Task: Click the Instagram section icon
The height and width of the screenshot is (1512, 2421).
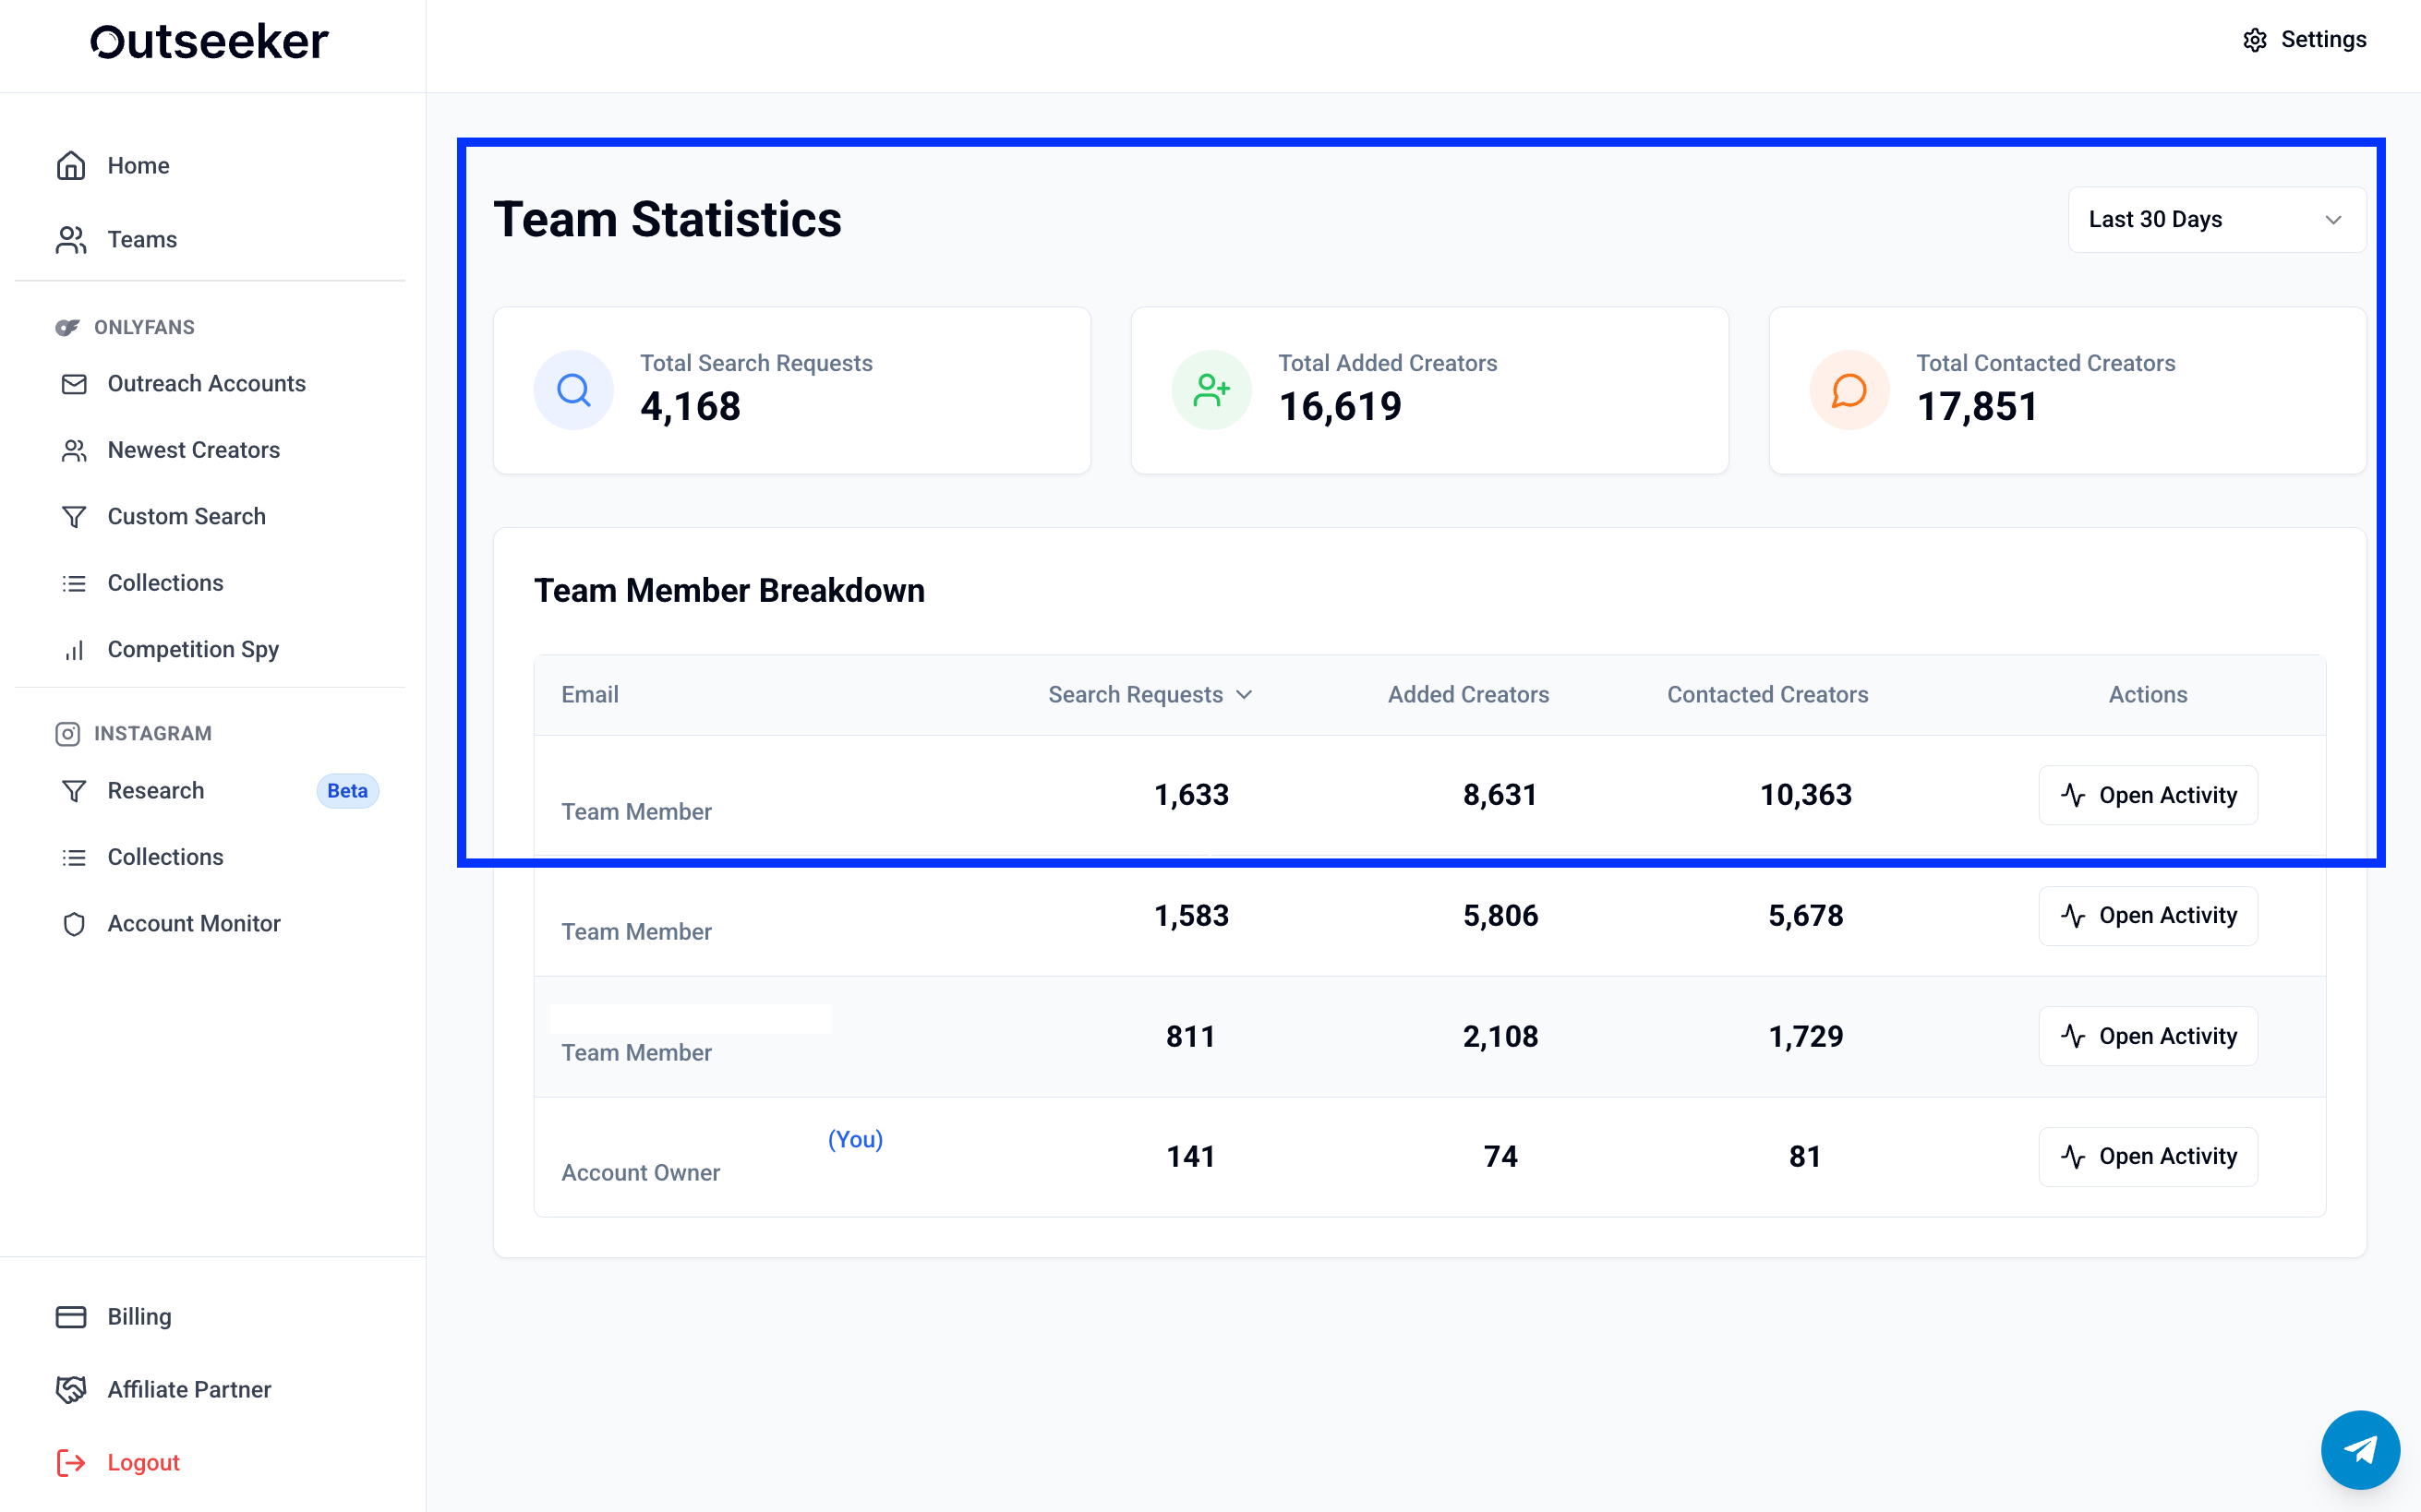Action: pyautogui.click(x=67, y=734)
